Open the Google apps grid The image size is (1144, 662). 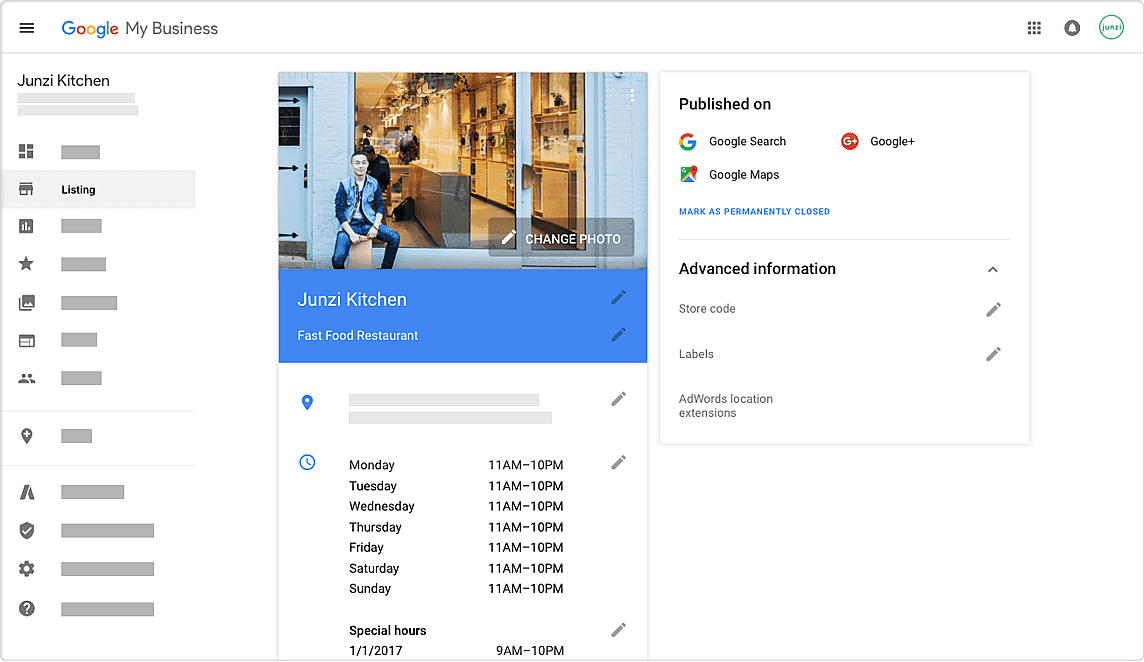pos(1034,28)
